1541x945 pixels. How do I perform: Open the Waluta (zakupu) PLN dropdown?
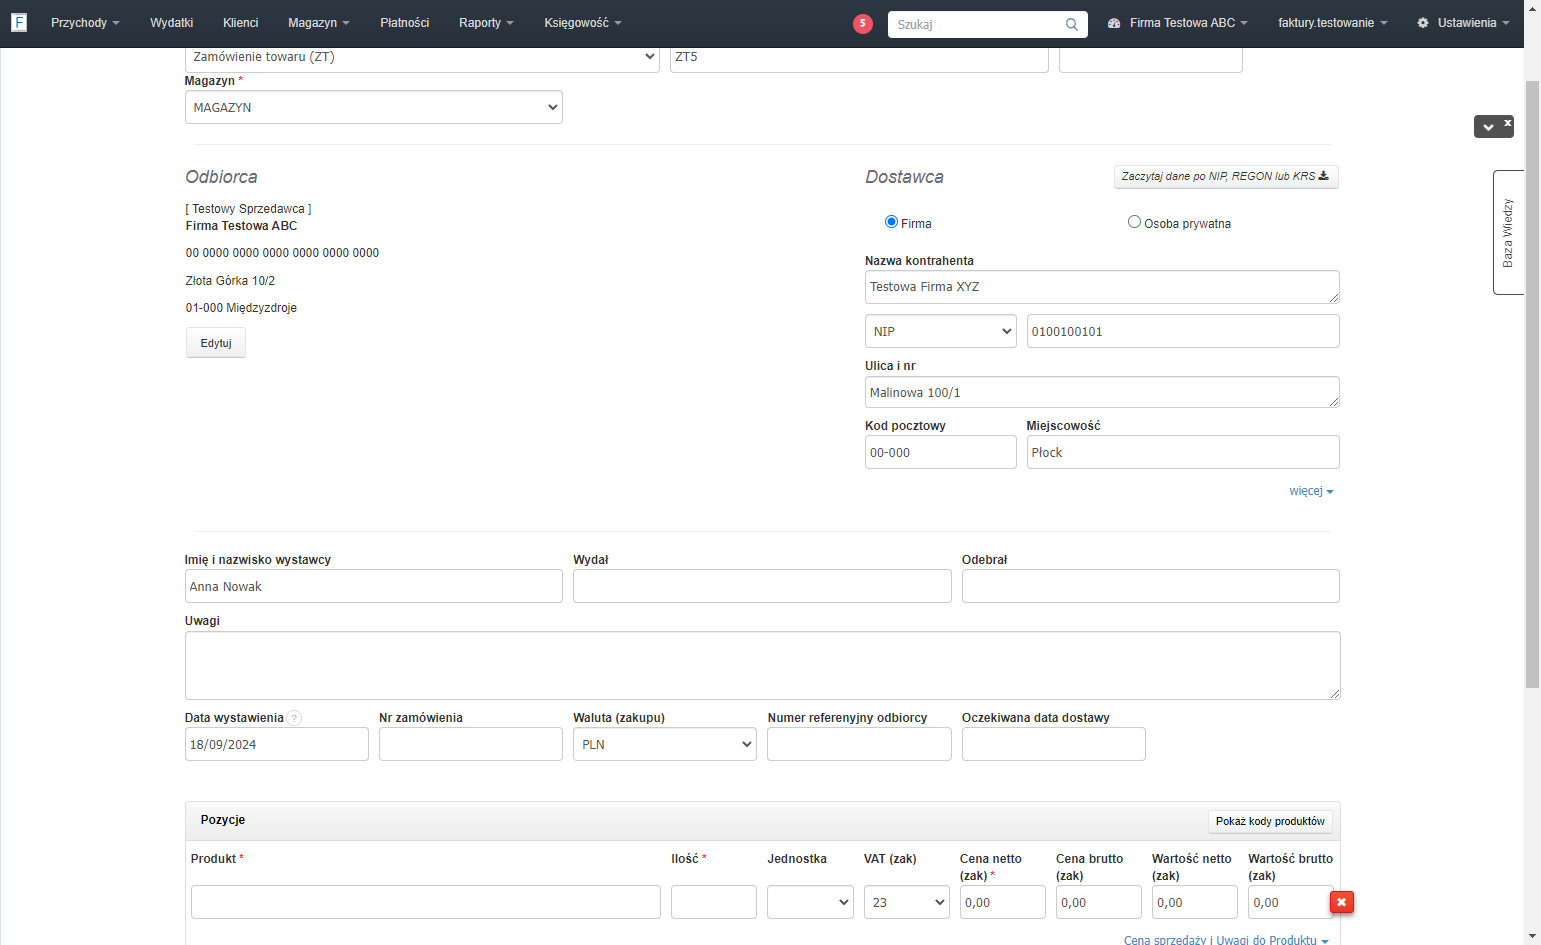665,744
